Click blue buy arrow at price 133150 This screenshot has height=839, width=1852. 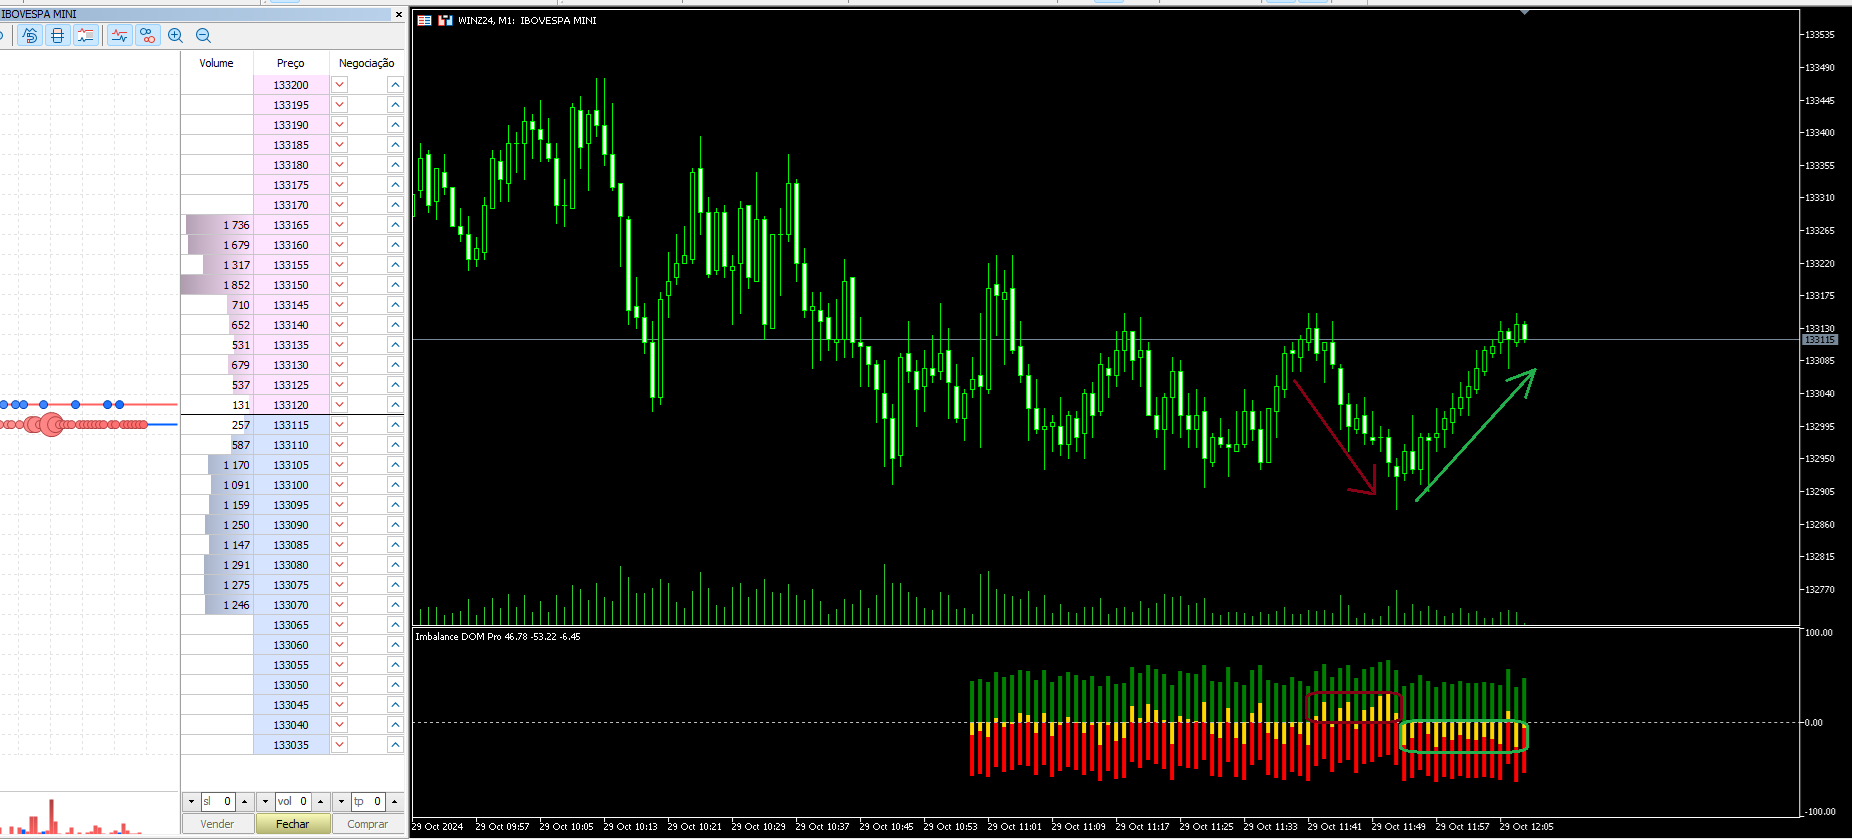click(395, 285)
